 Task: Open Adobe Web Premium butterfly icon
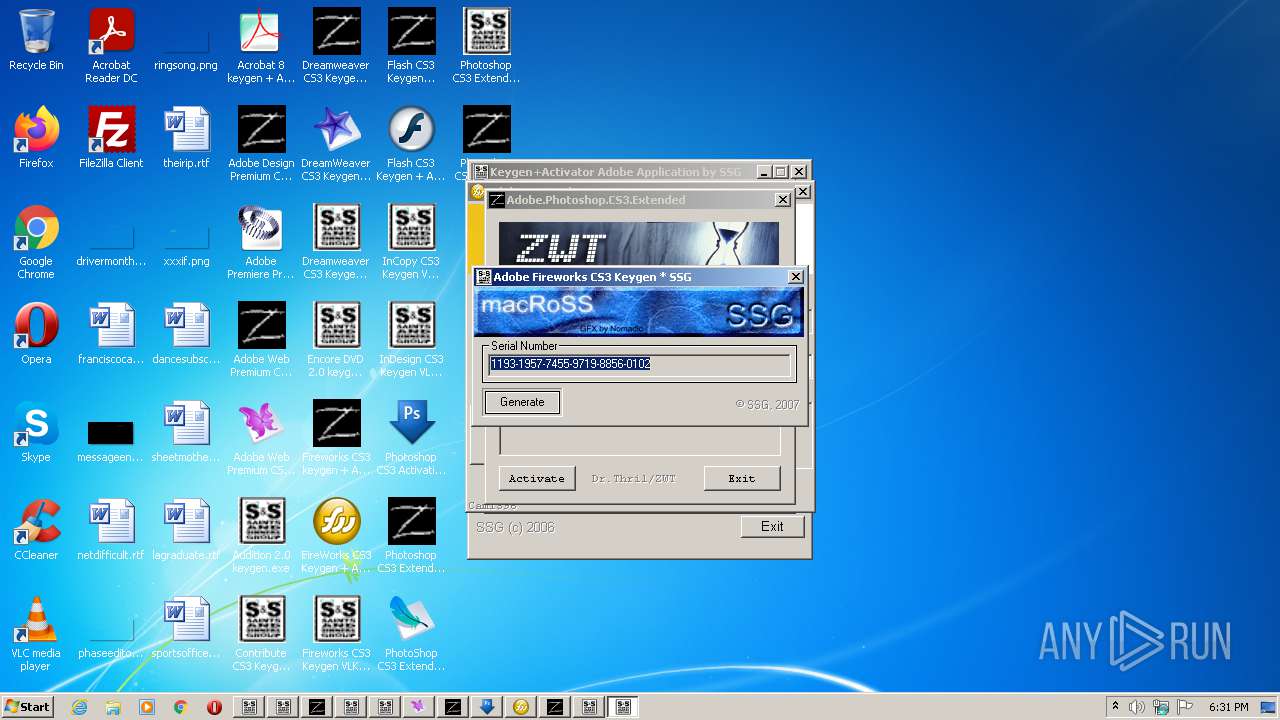(261, 438)
